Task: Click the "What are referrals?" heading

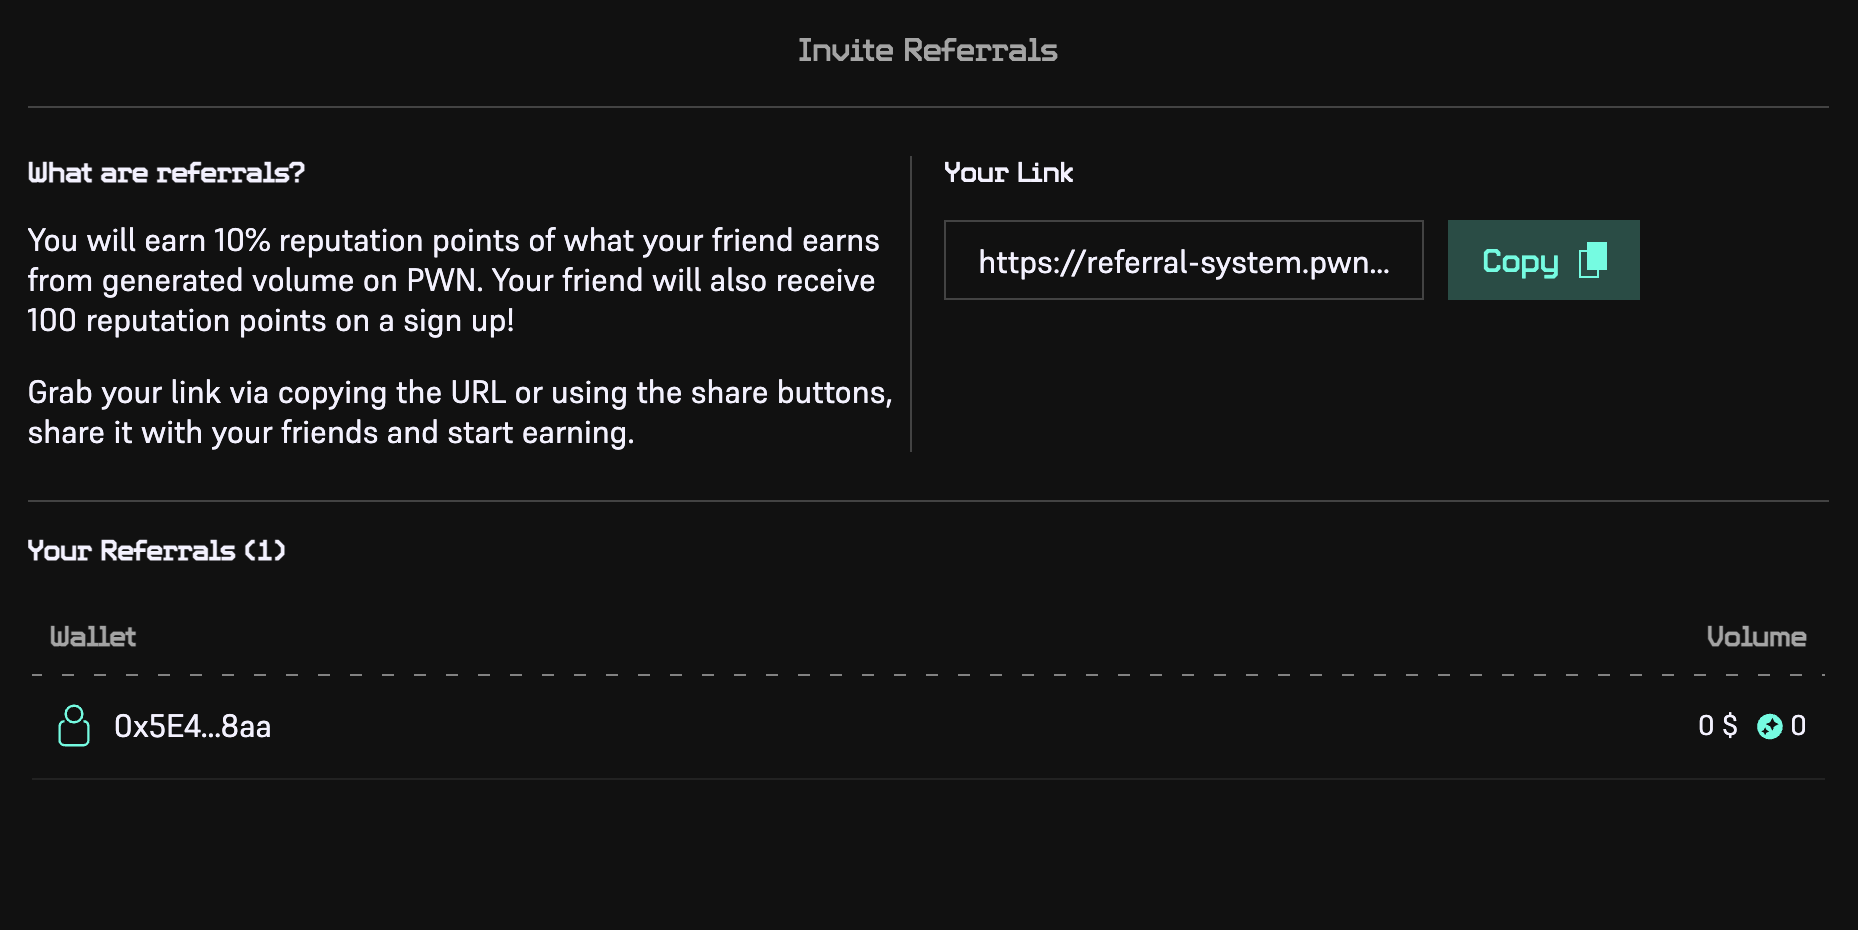Action: [166, 173]
